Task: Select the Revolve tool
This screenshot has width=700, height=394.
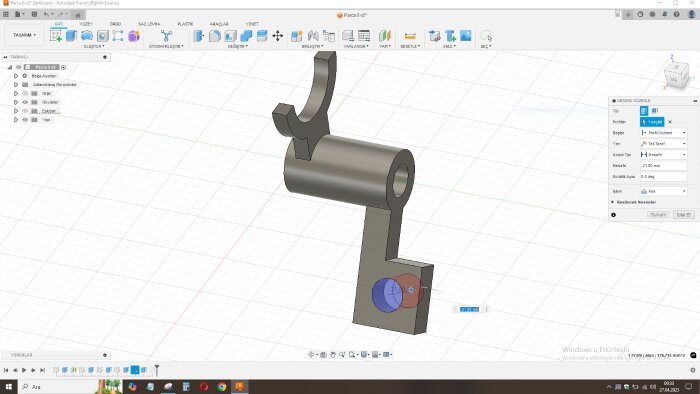Action: click(87, 36)
